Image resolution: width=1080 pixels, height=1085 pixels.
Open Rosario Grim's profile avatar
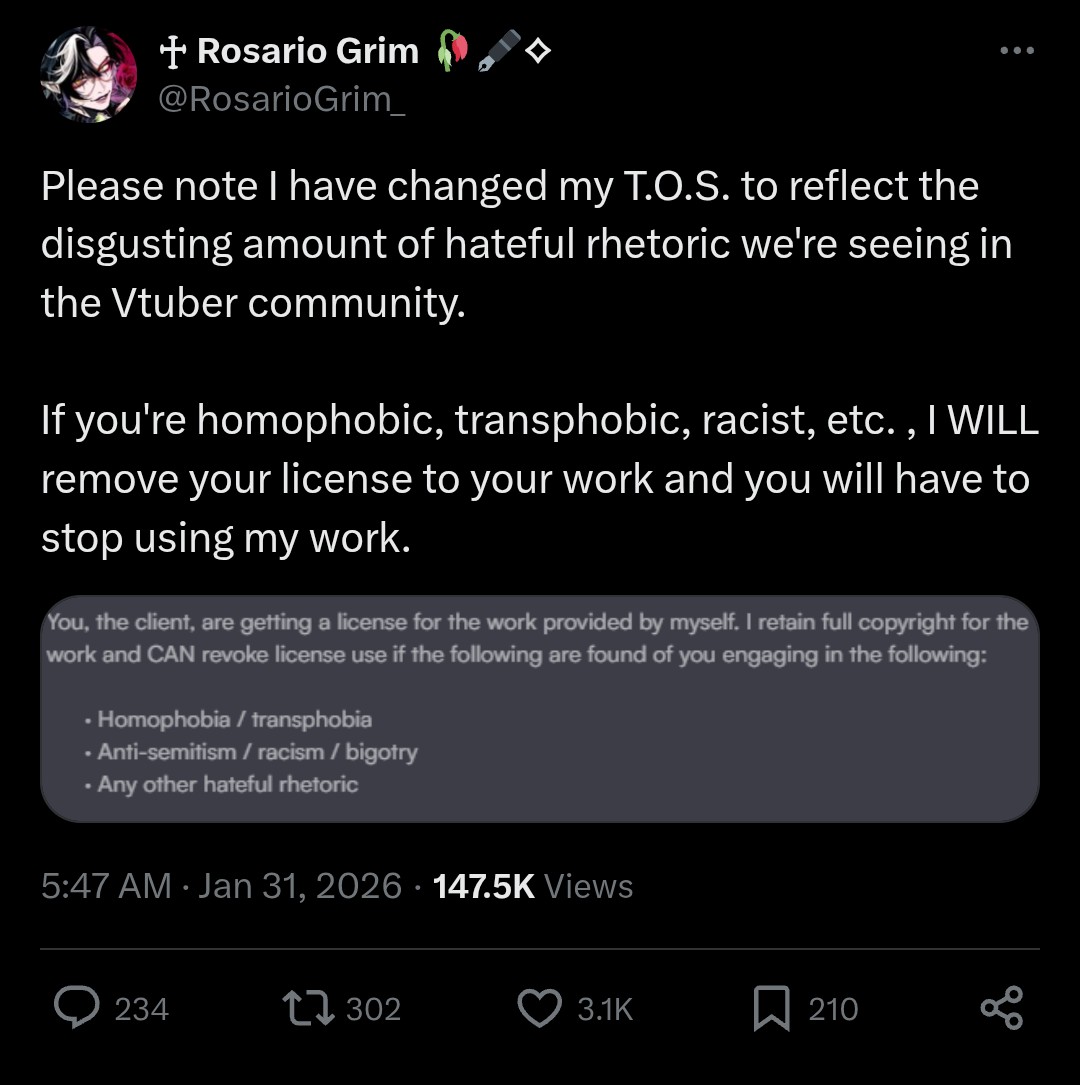[88, 75]
